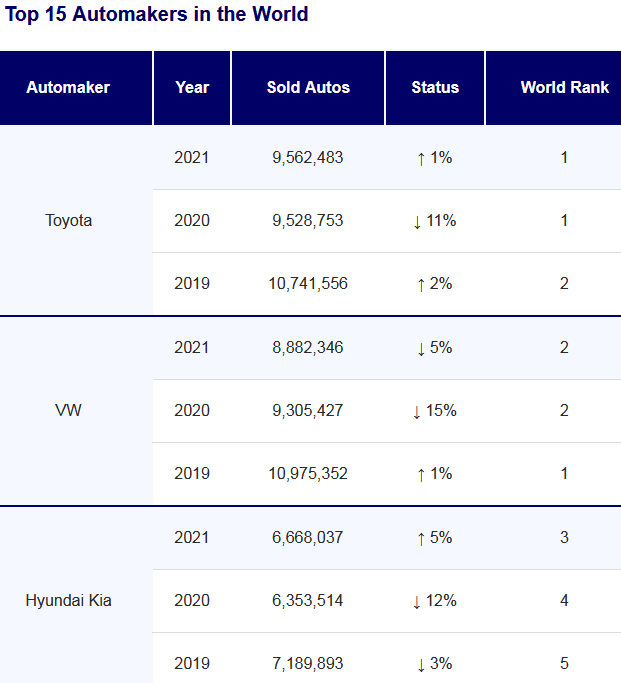Click the down arrow in VW's 2021 status
The height and width of the screenshot is (683, 621).
421,348
